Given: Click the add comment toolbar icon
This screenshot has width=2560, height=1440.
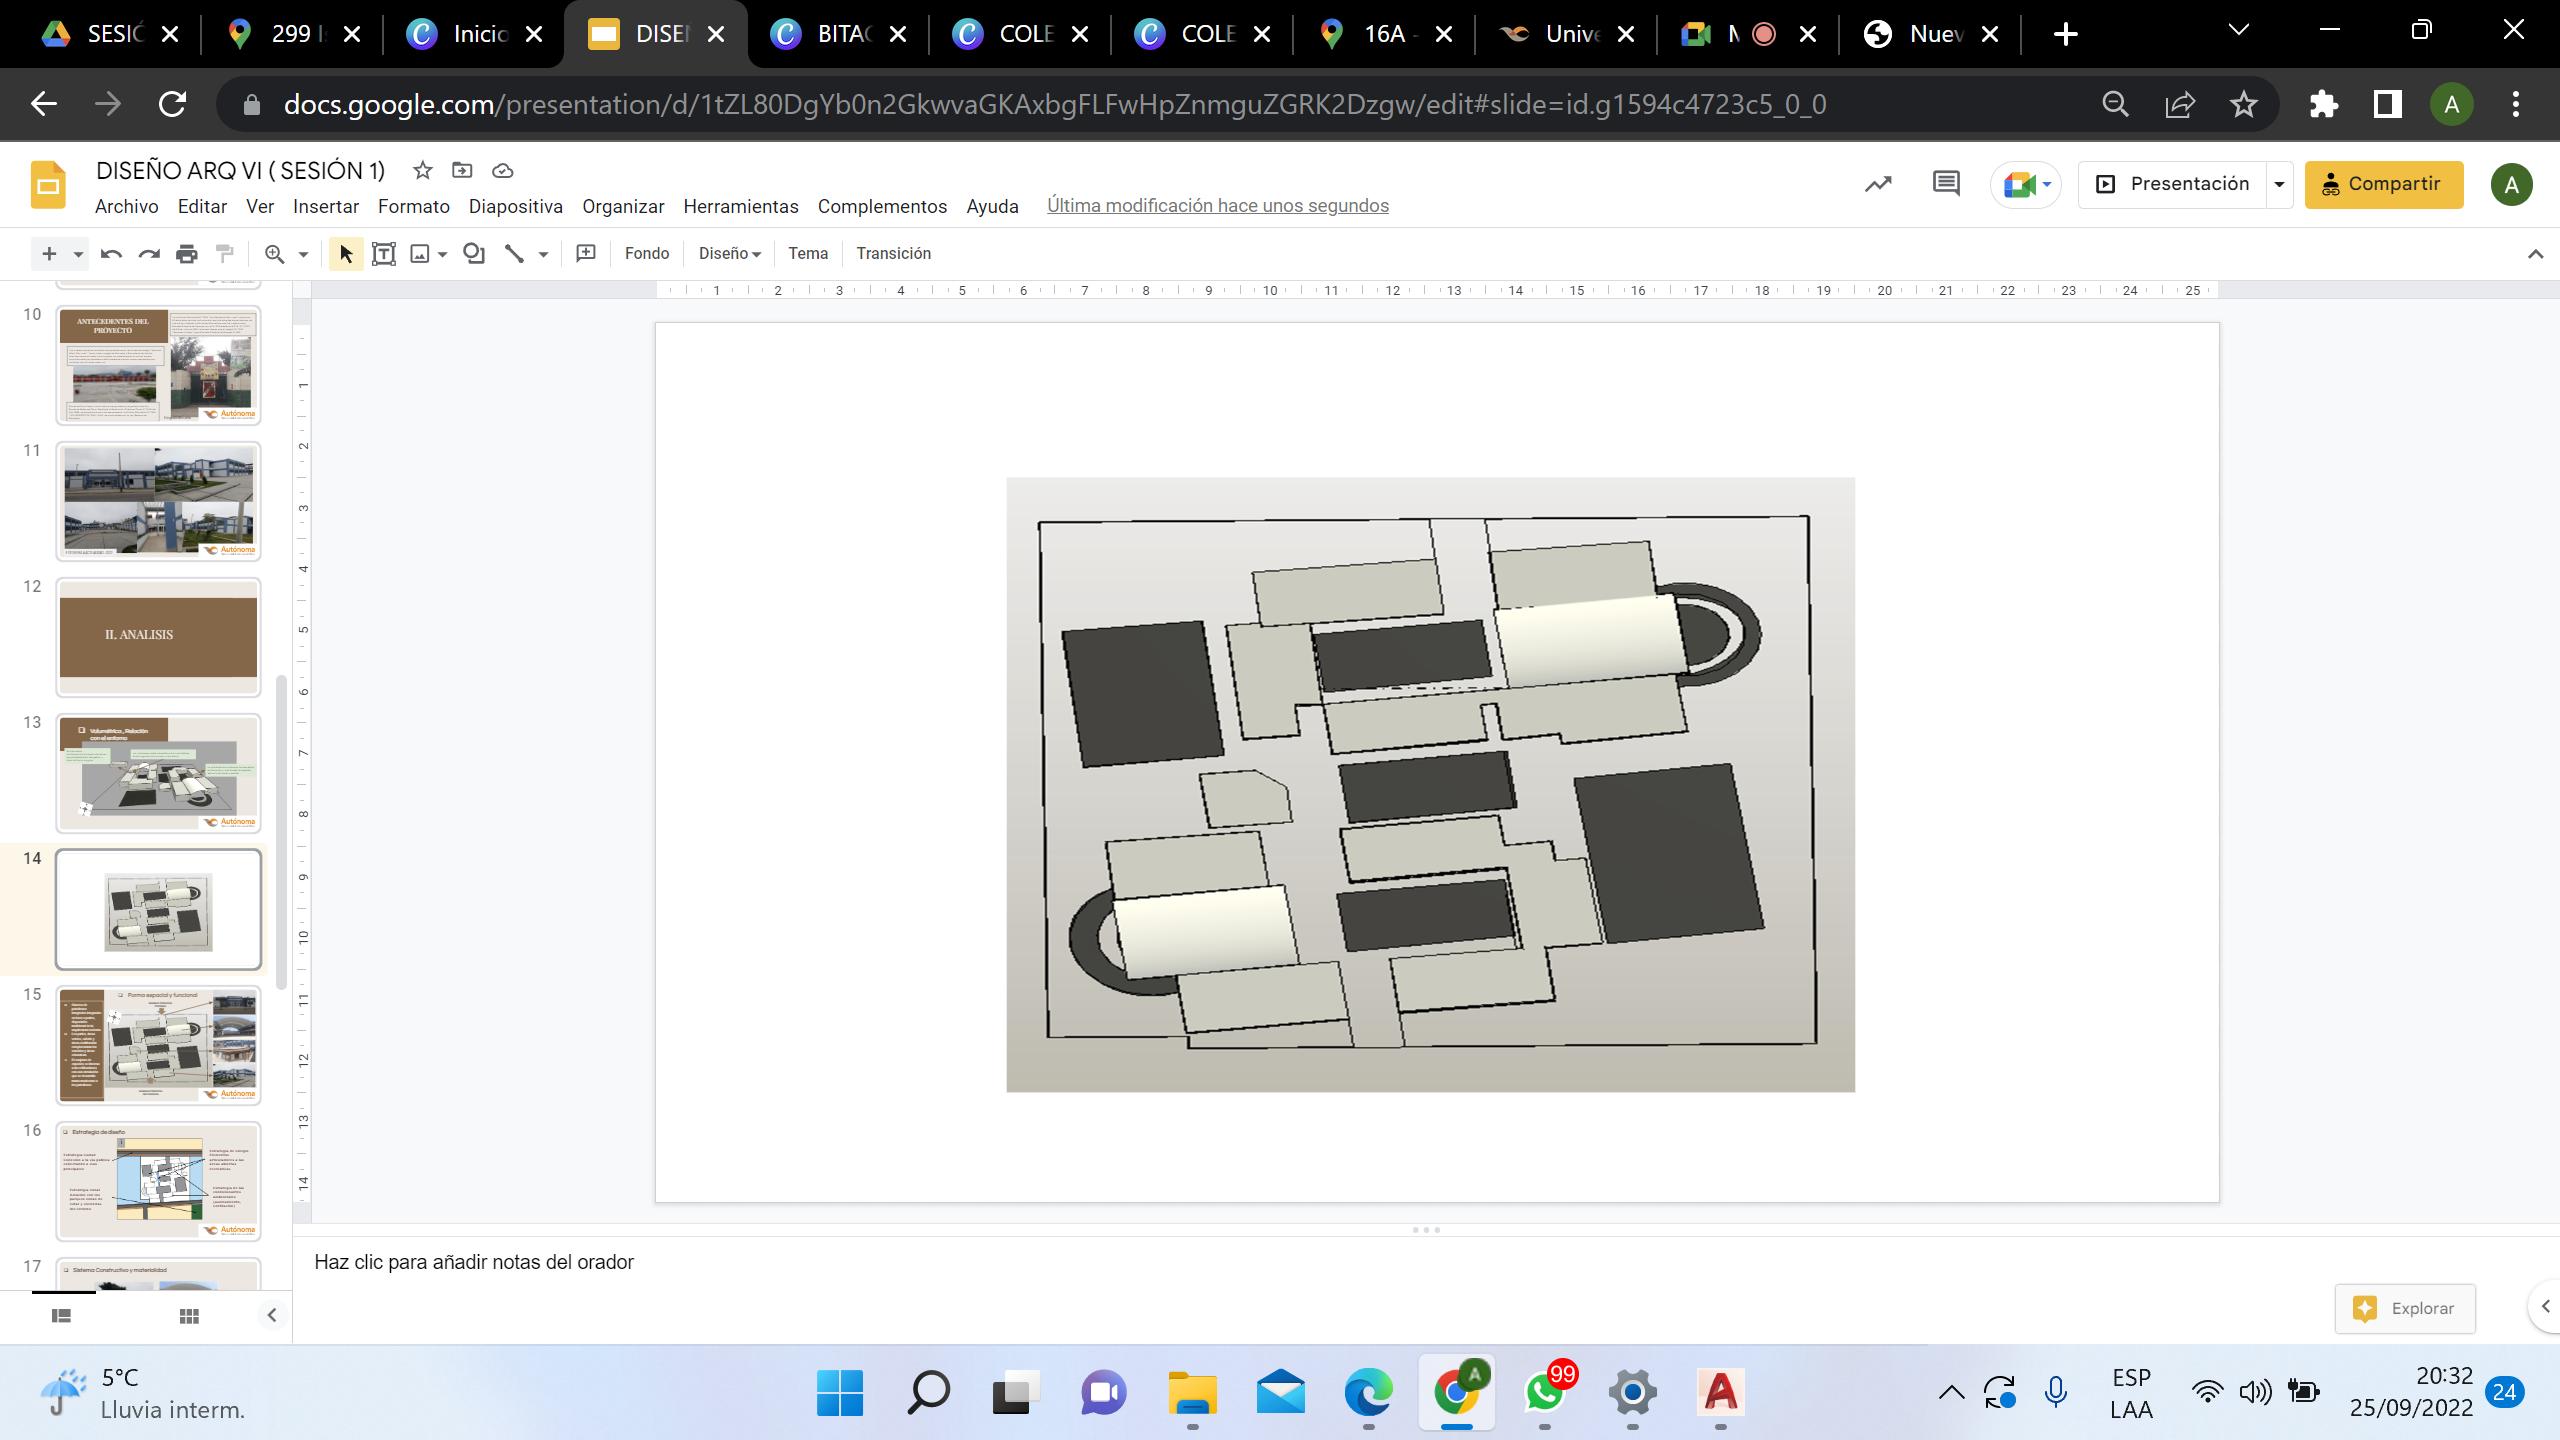Looking at the screenshot, I should 586,254.
